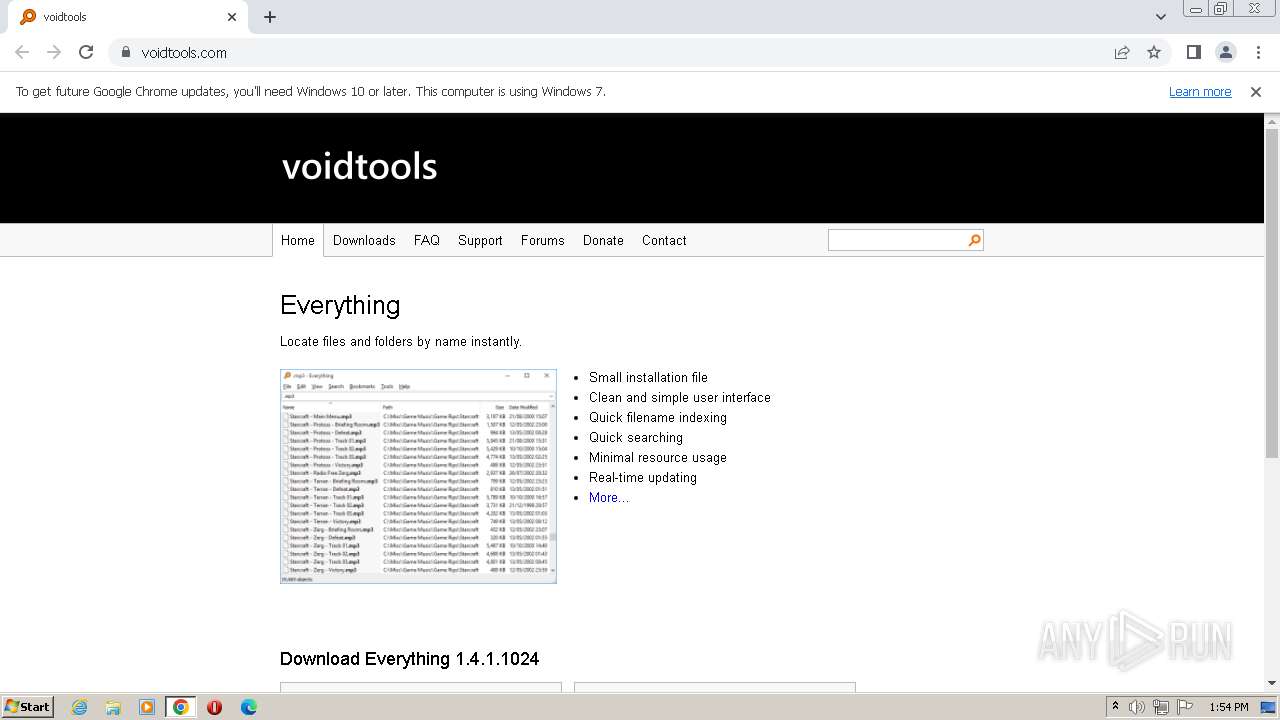Click the 'Minimal resource usage' bullet

point(658,457)
